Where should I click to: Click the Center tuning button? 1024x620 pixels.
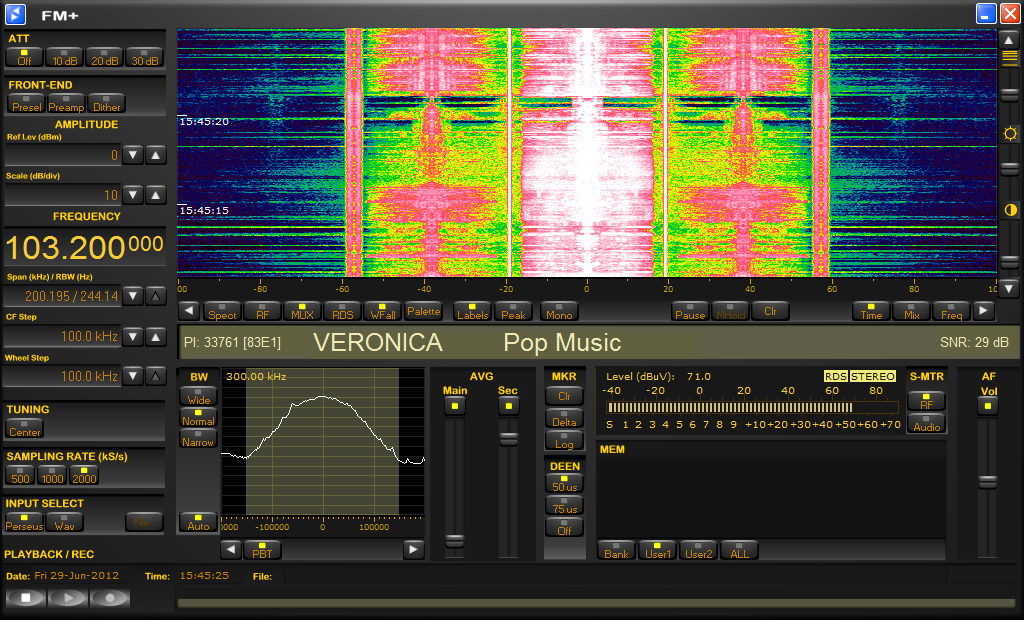click(x=24, y=429)
